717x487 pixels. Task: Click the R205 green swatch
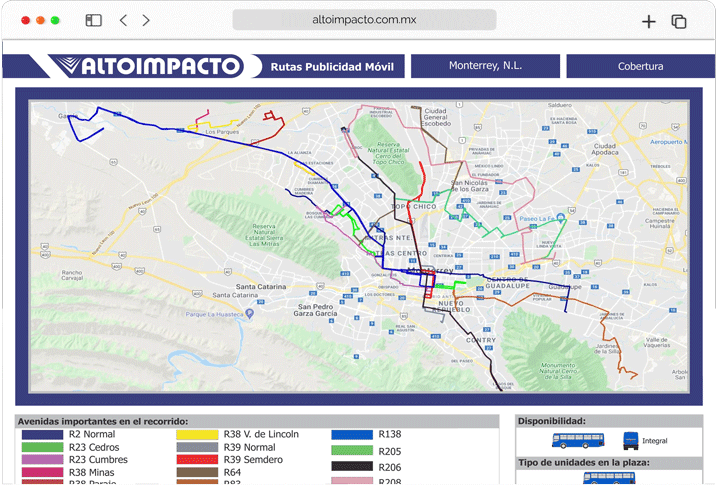352,450
